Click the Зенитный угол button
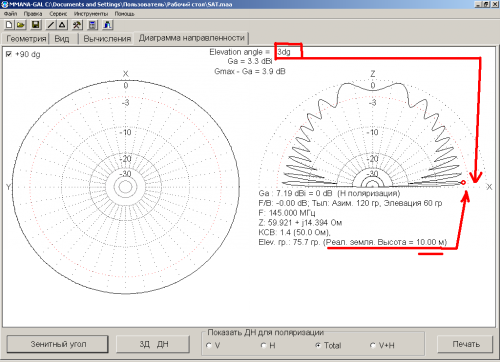The image size is (500, 362). tap(58, 344)
